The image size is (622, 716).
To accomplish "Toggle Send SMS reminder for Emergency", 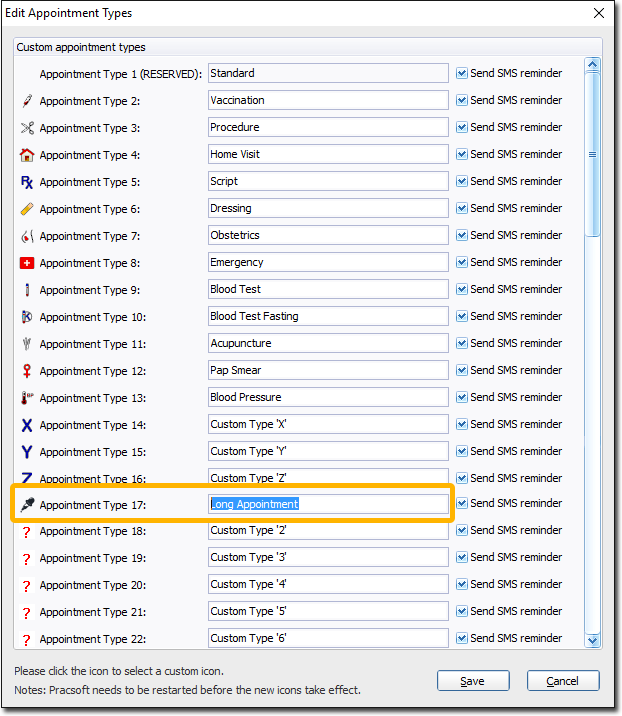I will [462, 262].
